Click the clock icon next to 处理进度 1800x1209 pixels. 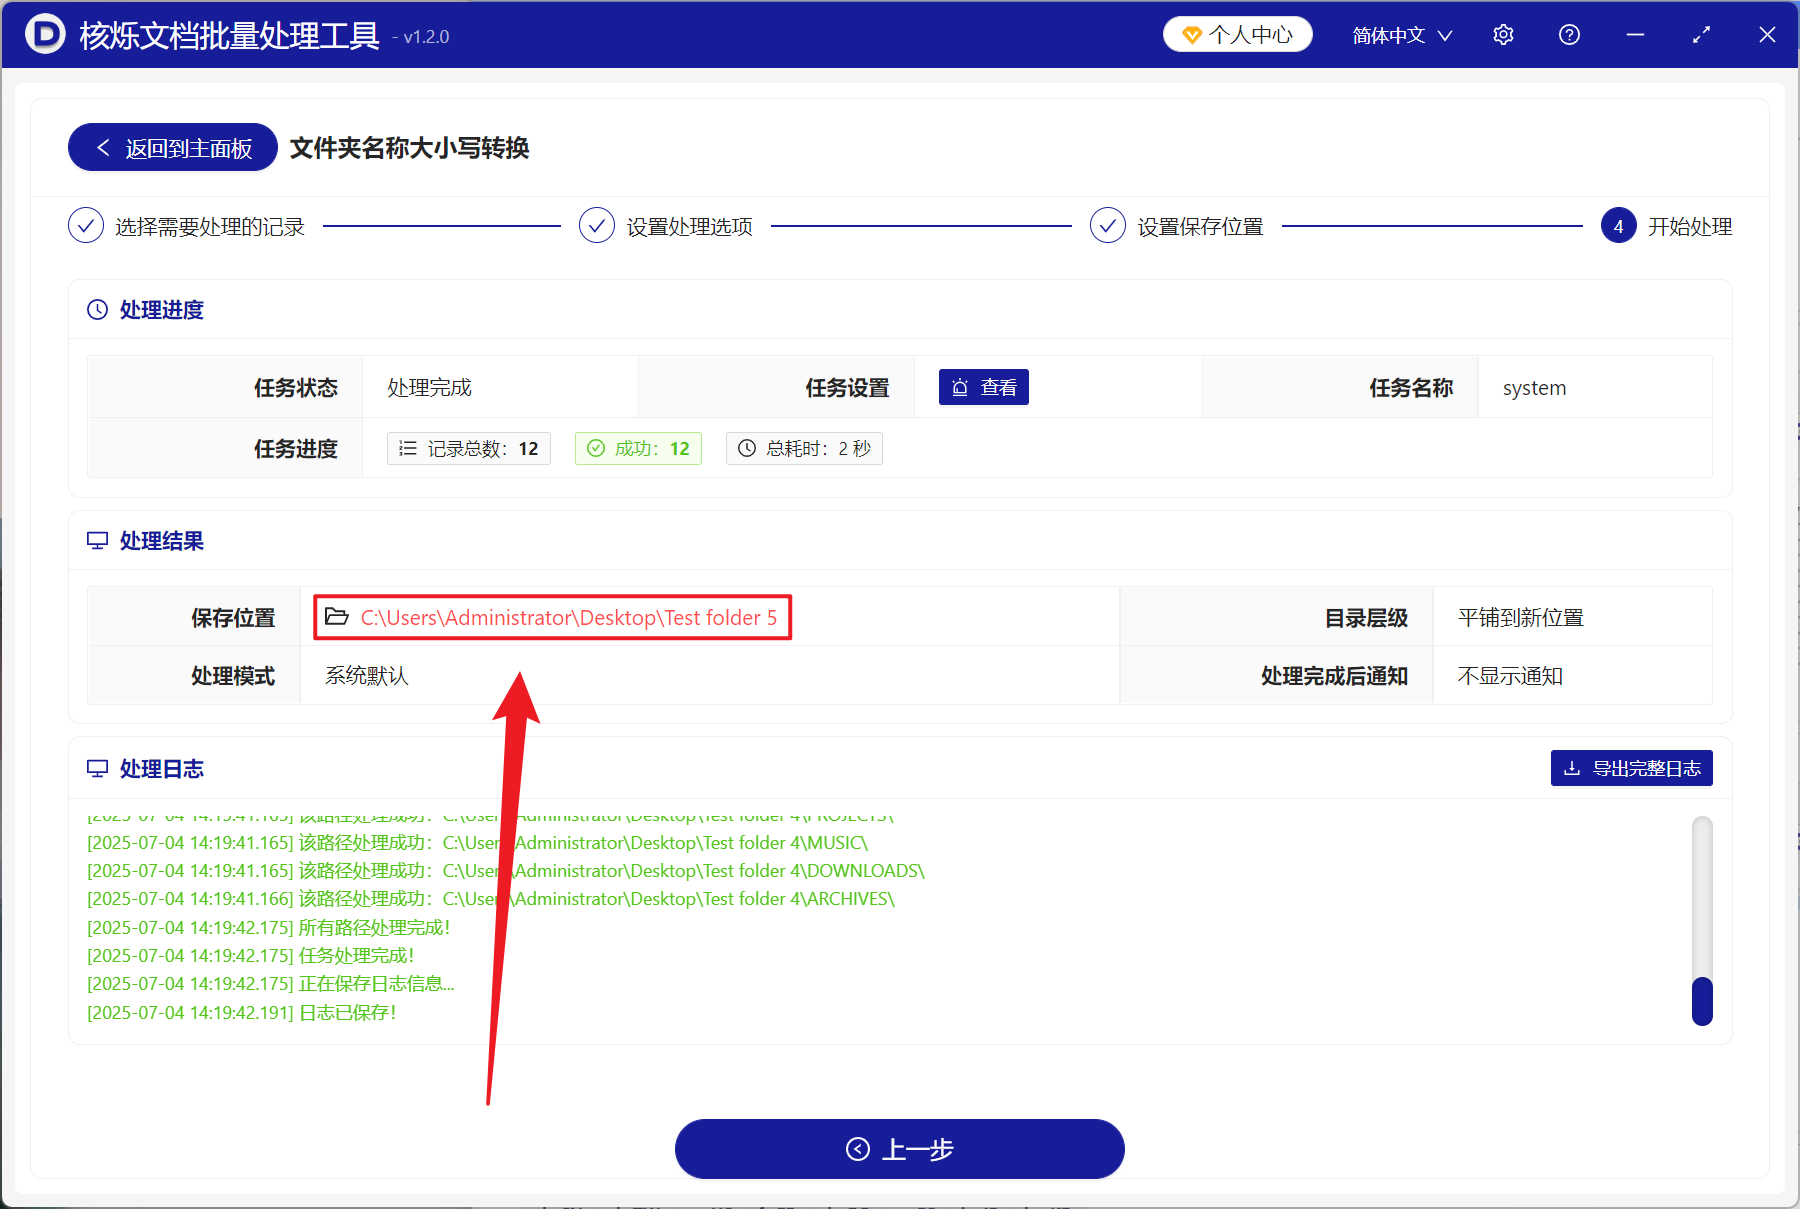click(x=97, y=310)
